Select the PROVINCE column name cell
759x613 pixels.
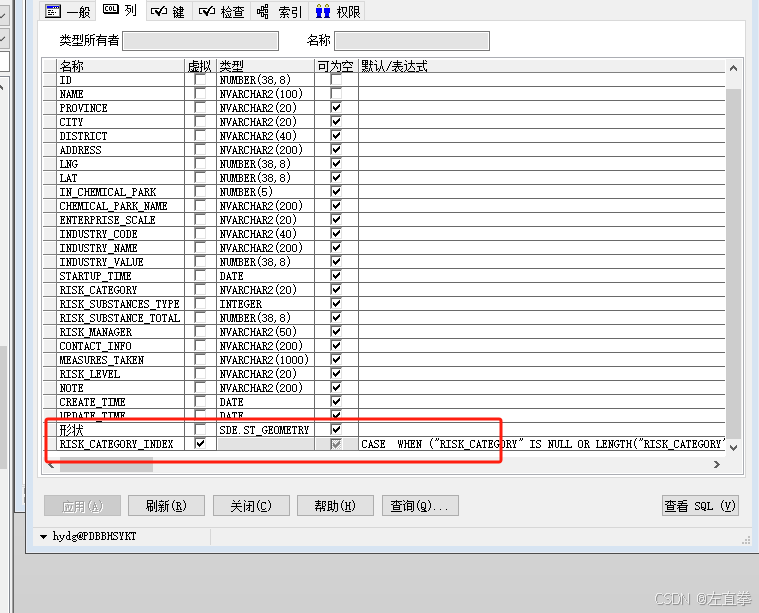click(121, 107)
